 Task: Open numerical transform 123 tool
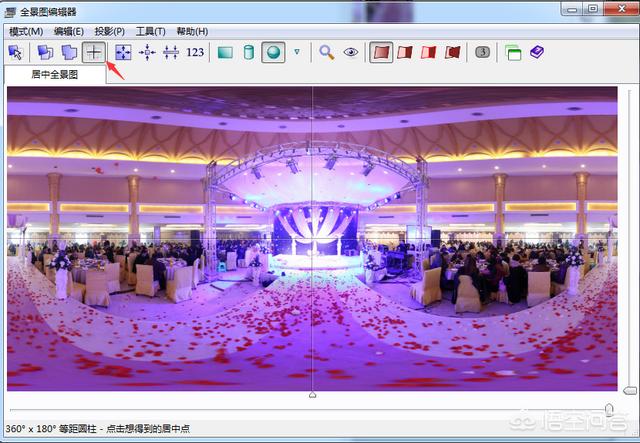[x=195, y=52]
